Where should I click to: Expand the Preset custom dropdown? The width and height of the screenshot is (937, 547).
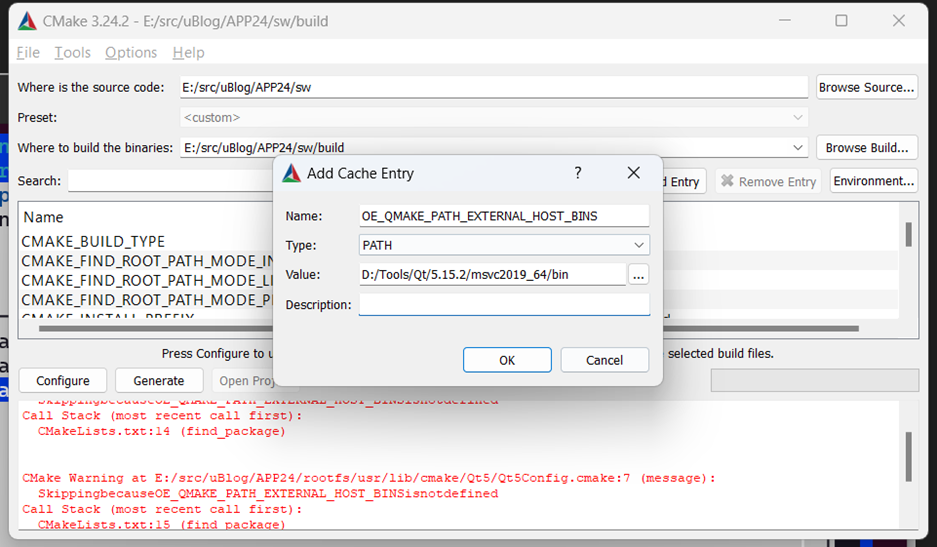pyautogui.click(x=494, y=117)
